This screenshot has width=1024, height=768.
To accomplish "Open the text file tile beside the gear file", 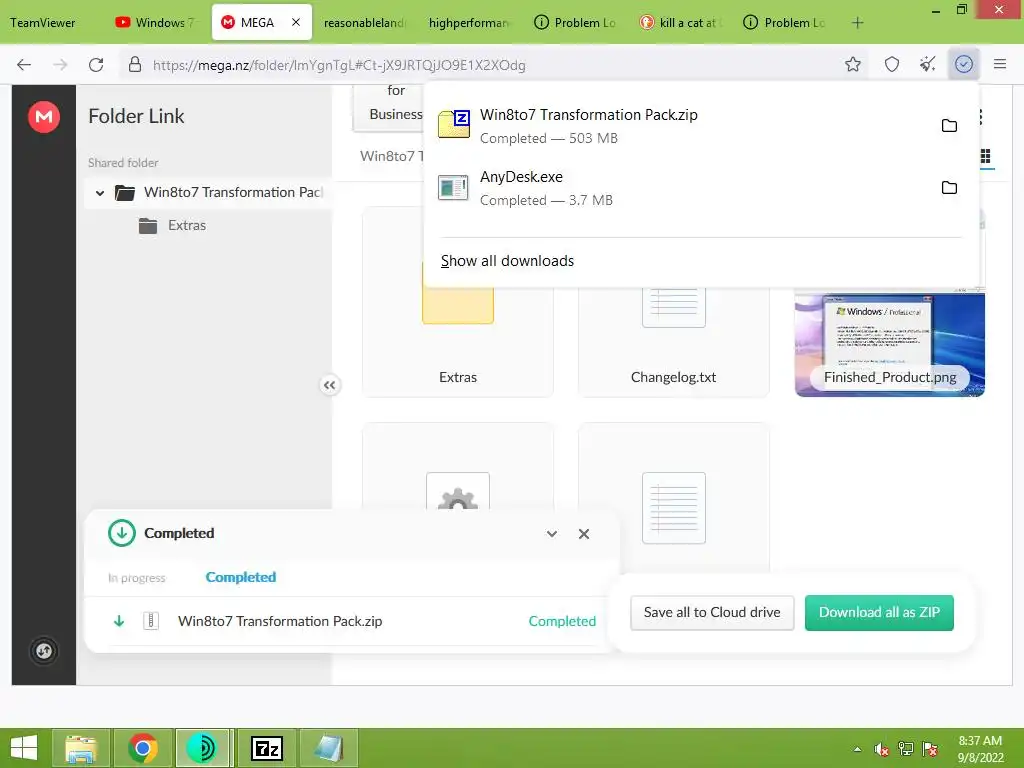I will click(x=673, y=498).
